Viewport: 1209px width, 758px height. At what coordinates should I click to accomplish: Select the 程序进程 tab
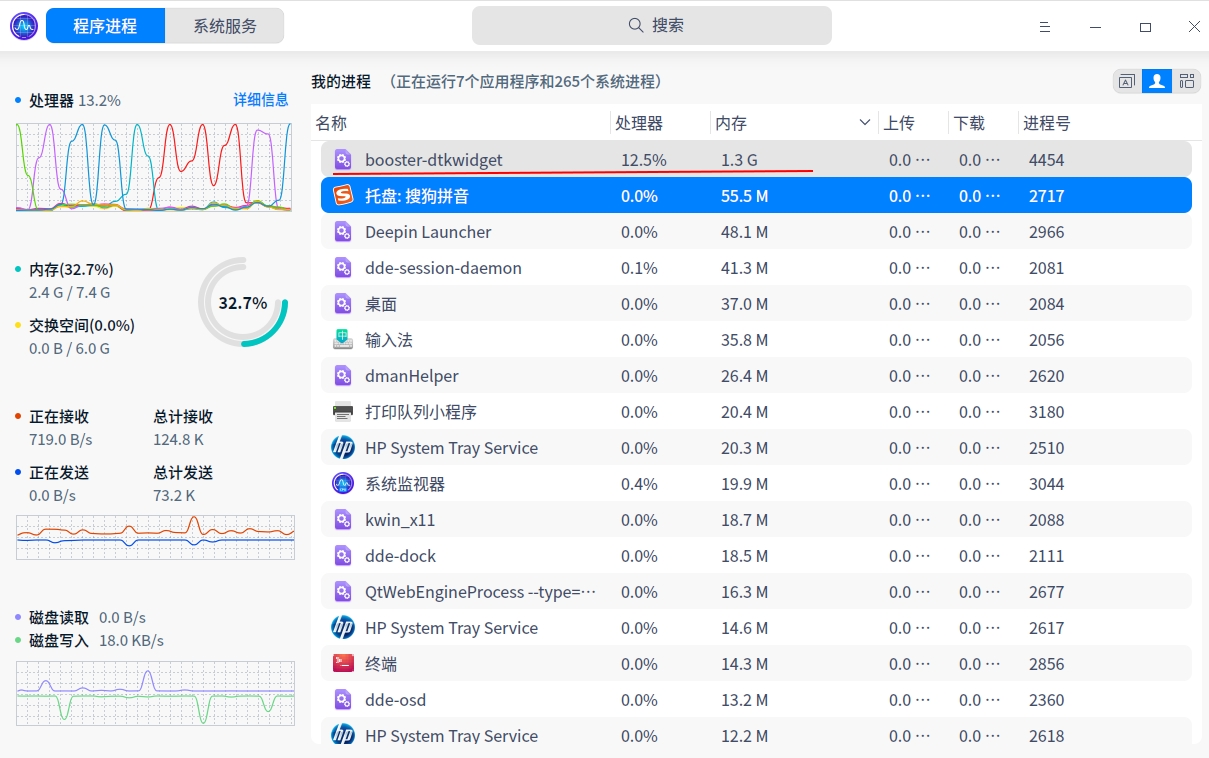click(x=105, y=25)
